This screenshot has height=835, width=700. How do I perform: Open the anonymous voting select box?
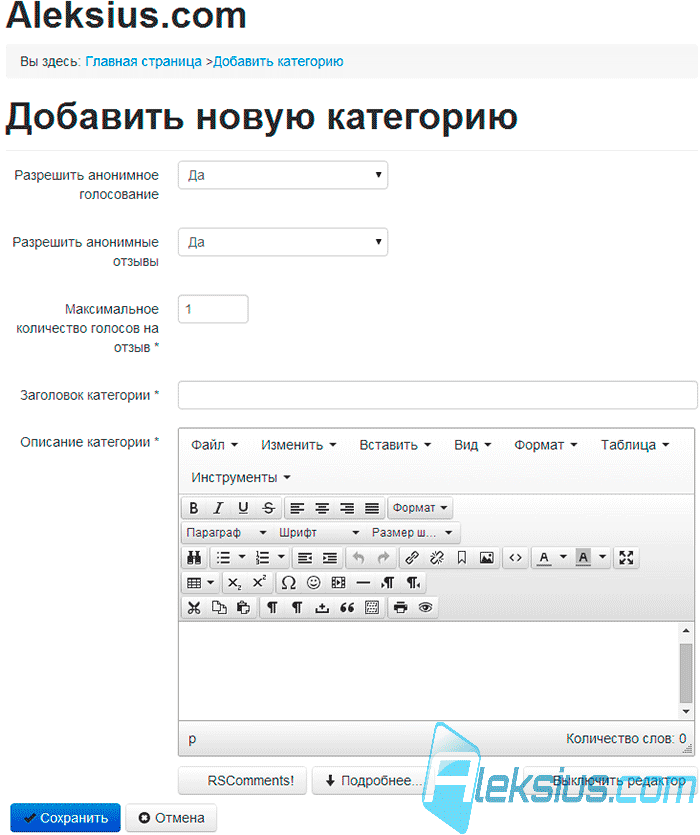[283, 175]
